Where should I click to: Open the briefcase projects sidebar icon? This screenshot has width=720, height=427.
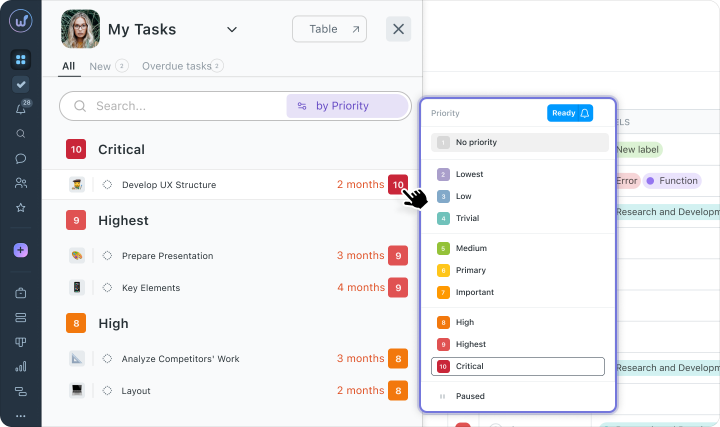tap(21, 293)
